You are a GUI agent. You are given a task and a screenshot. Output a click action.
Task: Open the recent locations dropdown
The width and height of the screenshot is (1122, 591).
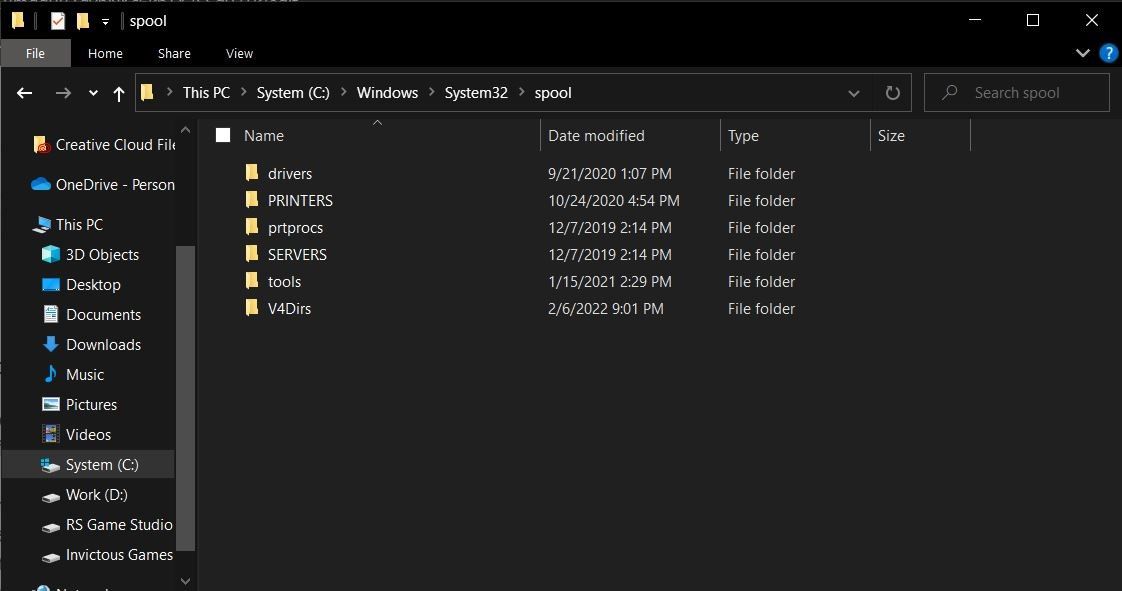pyautogui.click(x=93, y=93)
